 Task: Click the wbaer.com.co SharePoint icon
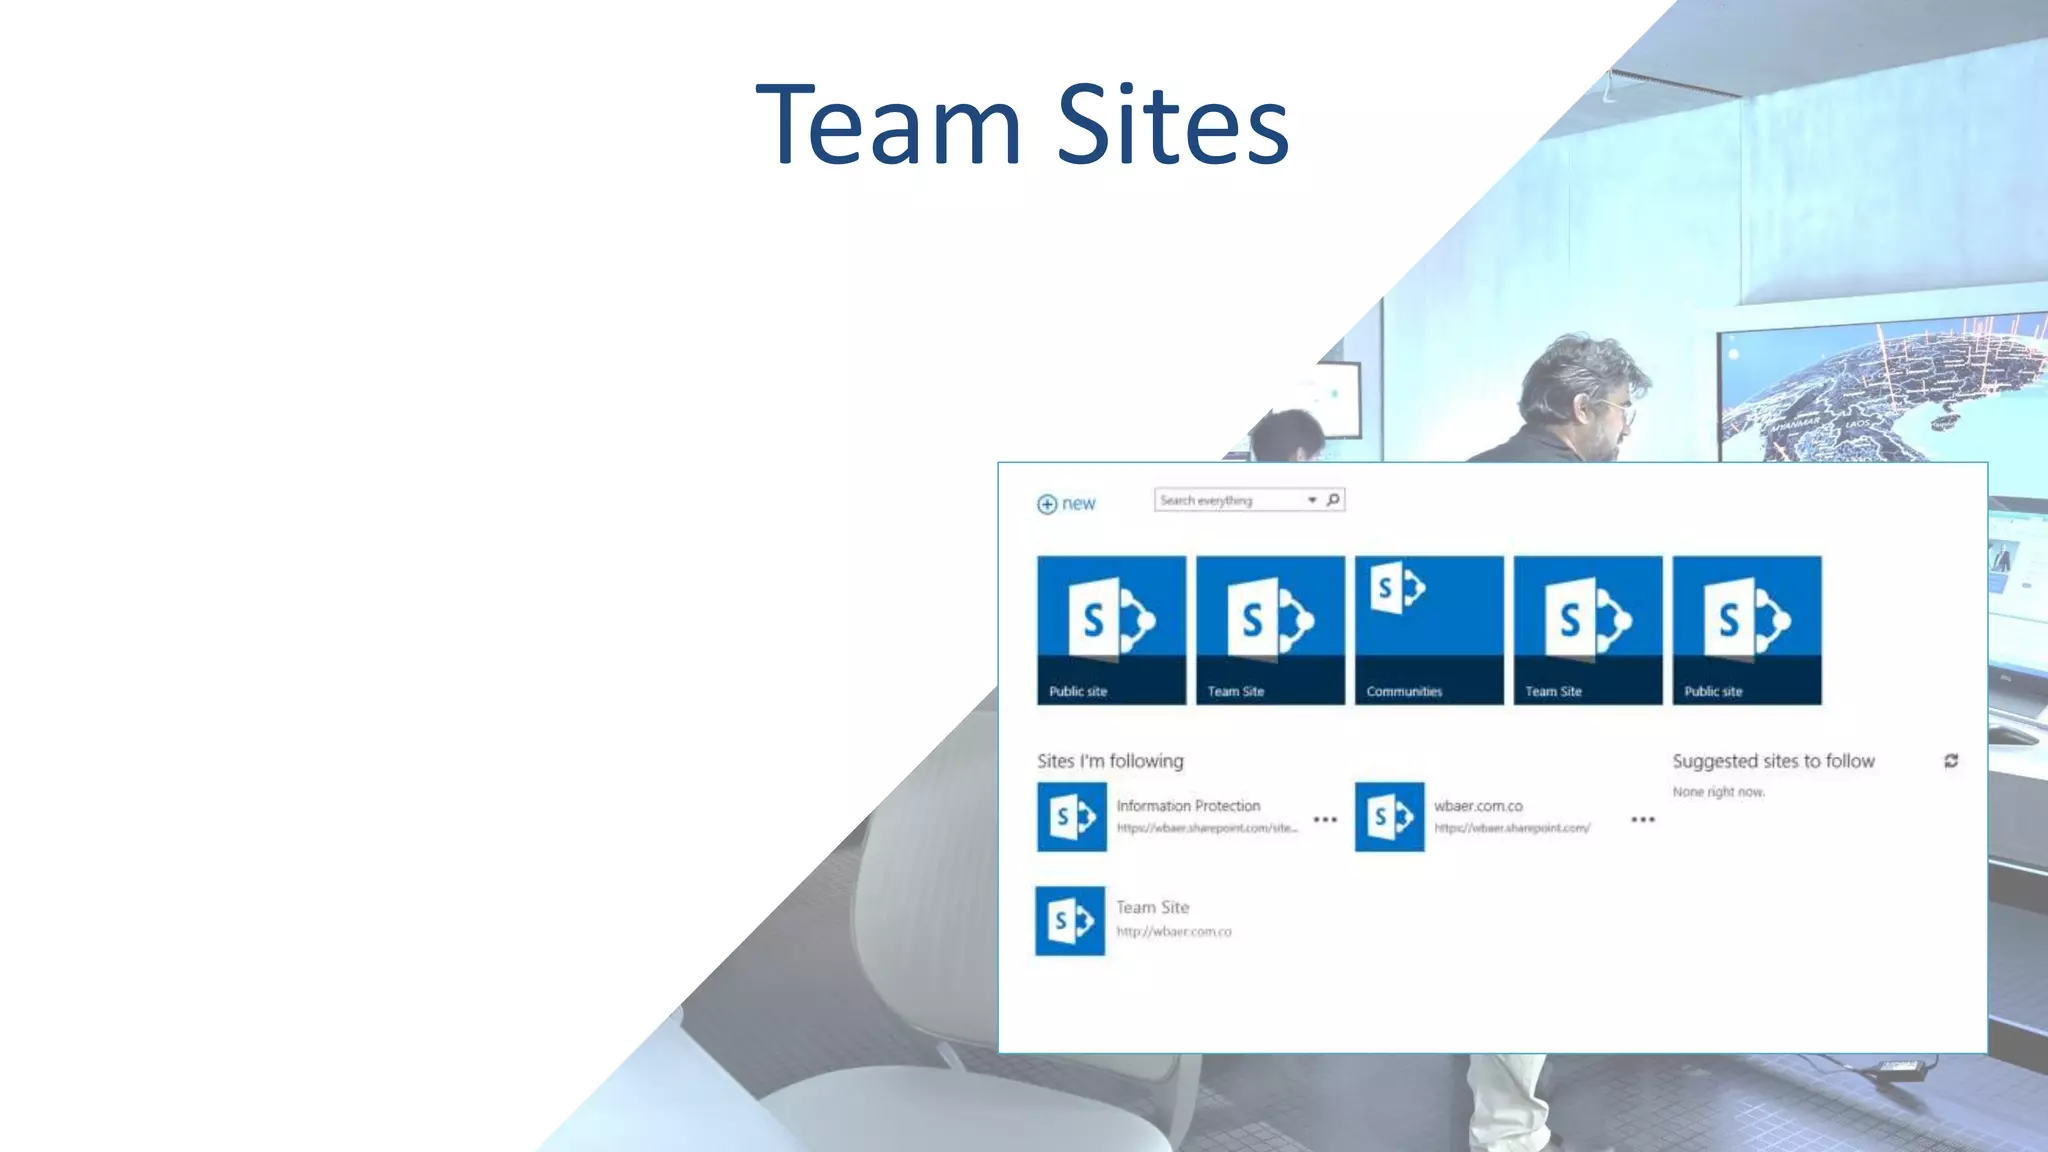(1389, 817)
